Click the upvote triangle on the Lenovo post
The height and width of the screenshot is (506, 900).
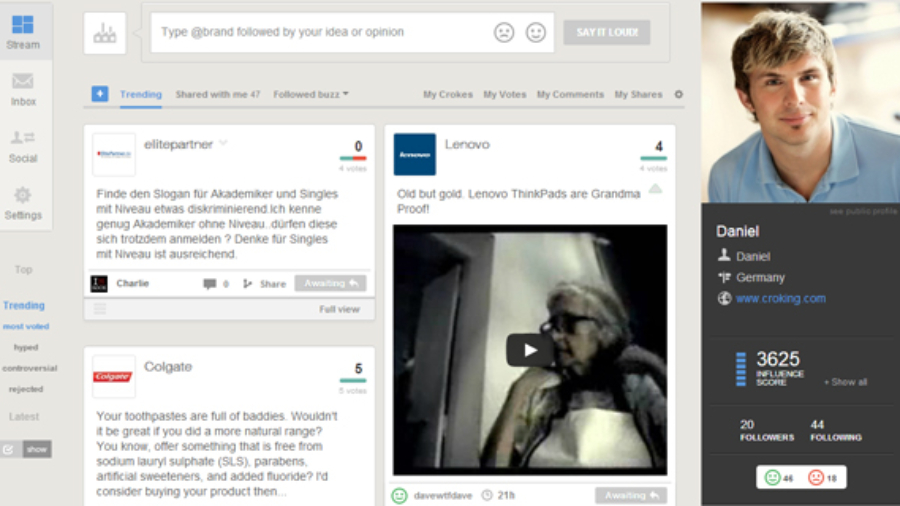[655, 189]
